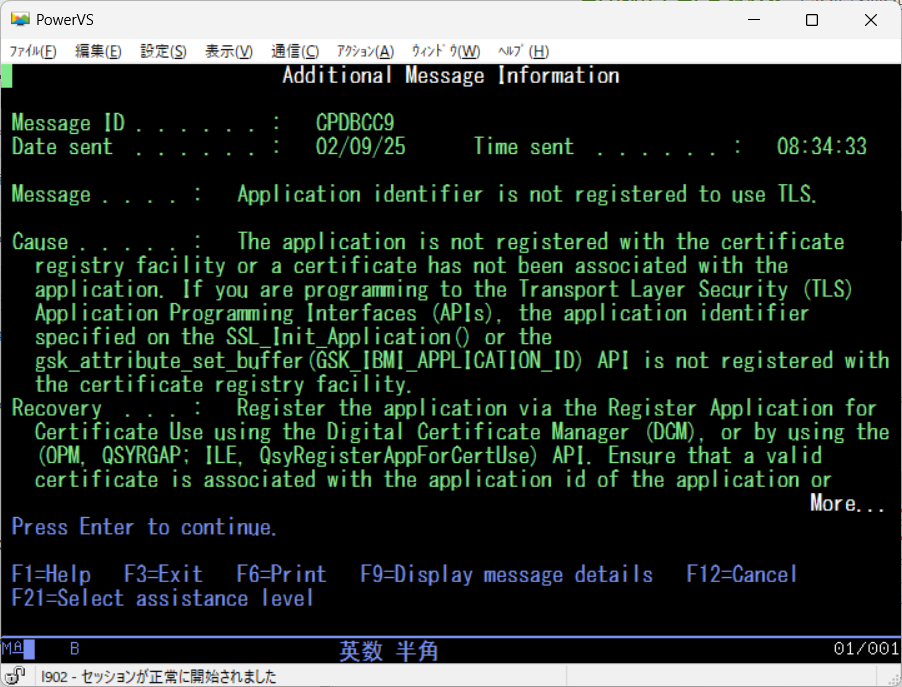This screenshot has width=902, height=687.
Task: Click F3=Exit function key label
Action: [163, 574]
